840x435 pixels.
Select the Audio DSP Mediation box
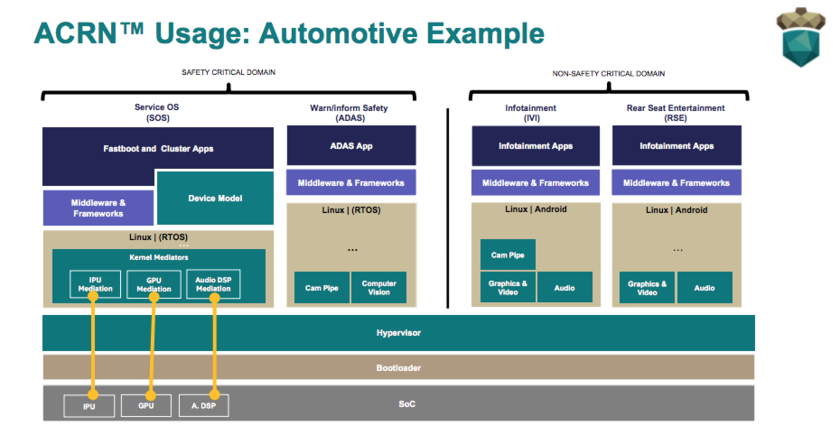[x=213, y=284]
